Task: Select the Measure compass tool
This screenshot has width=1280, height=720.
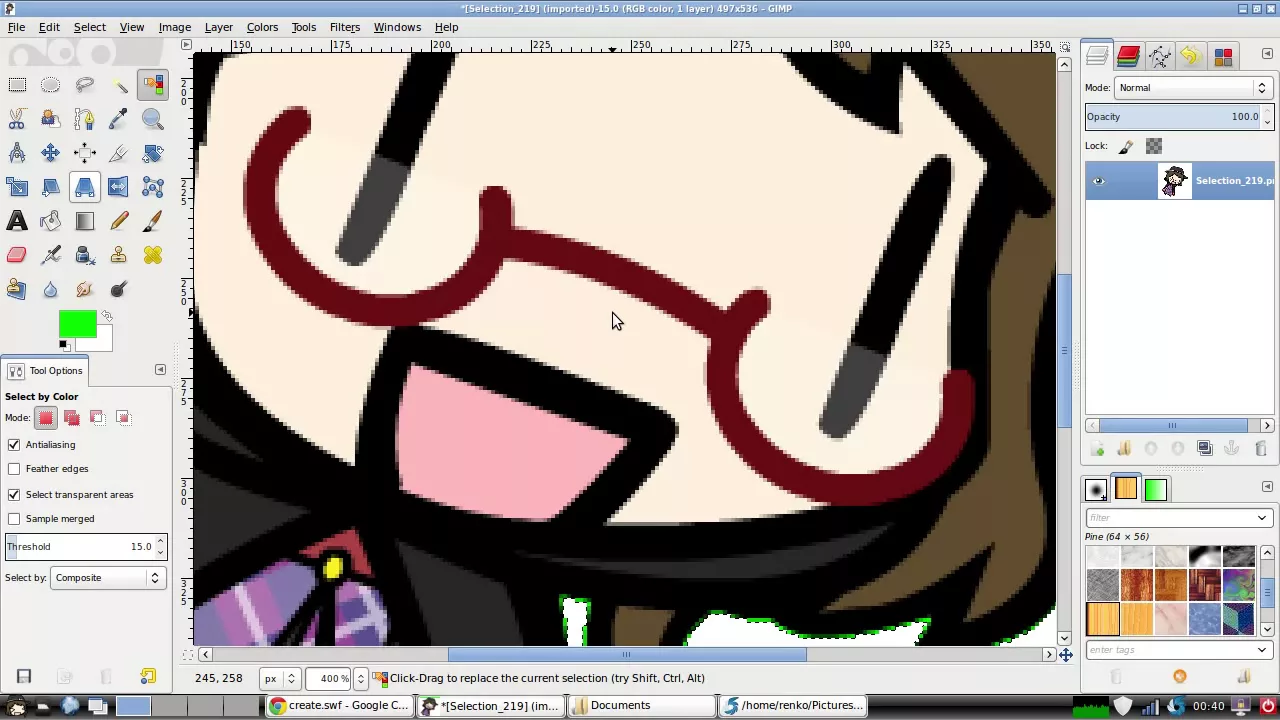Action: [17, 153]
